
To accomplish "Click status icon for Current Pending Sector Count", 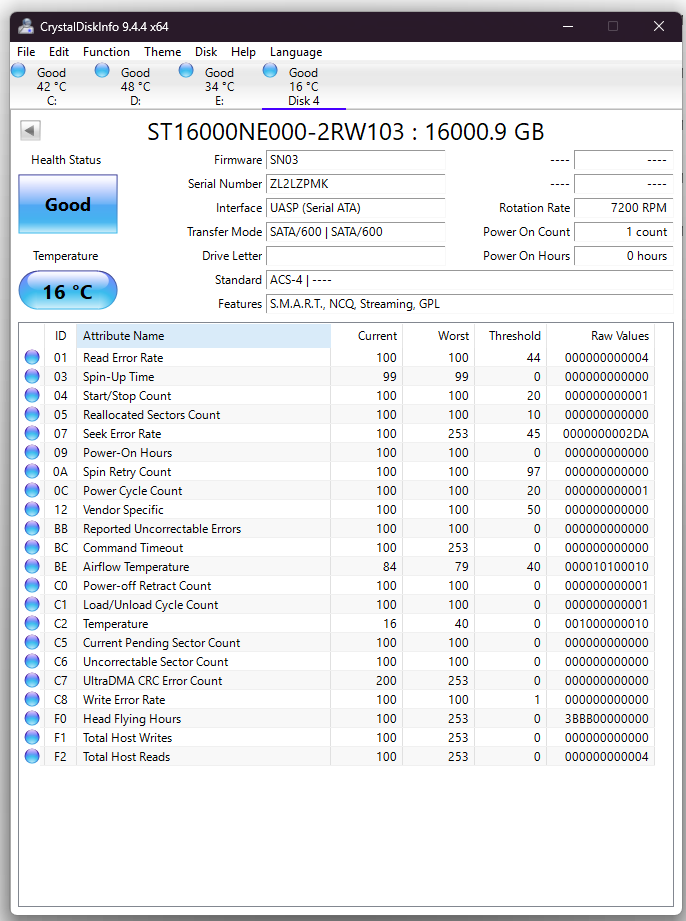I will point(32,642).
